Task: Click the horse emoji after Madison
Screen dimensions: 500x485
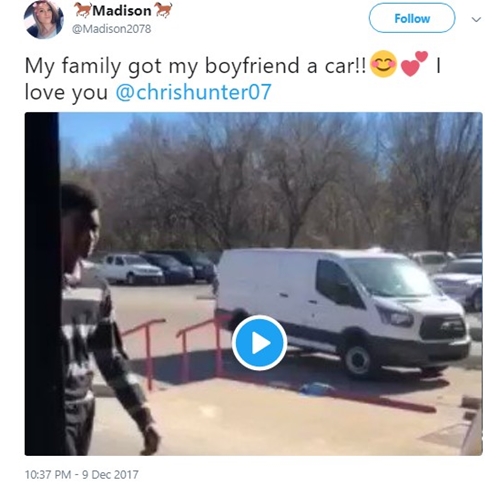Action: 163,10
